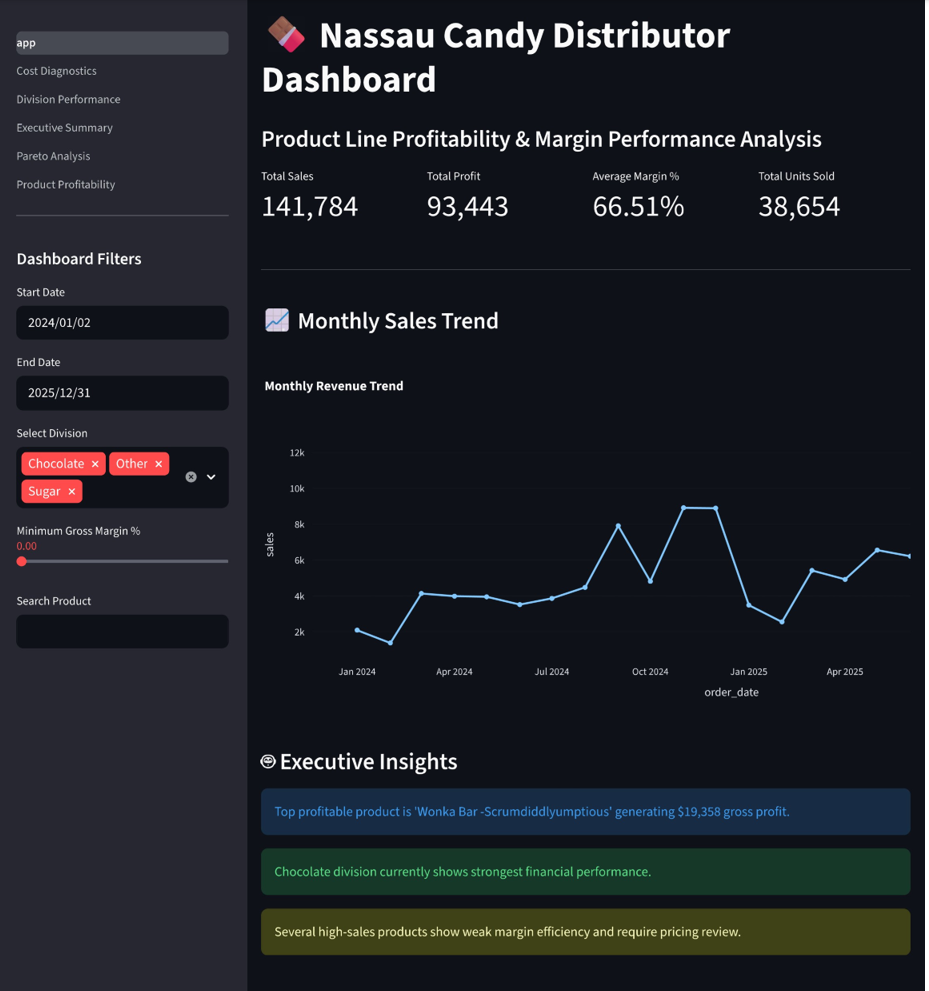Screen dimensions: 929x991
Task: Click the Jan 2024 axis label
Action: pyautogui.click(x=357, y=672)
